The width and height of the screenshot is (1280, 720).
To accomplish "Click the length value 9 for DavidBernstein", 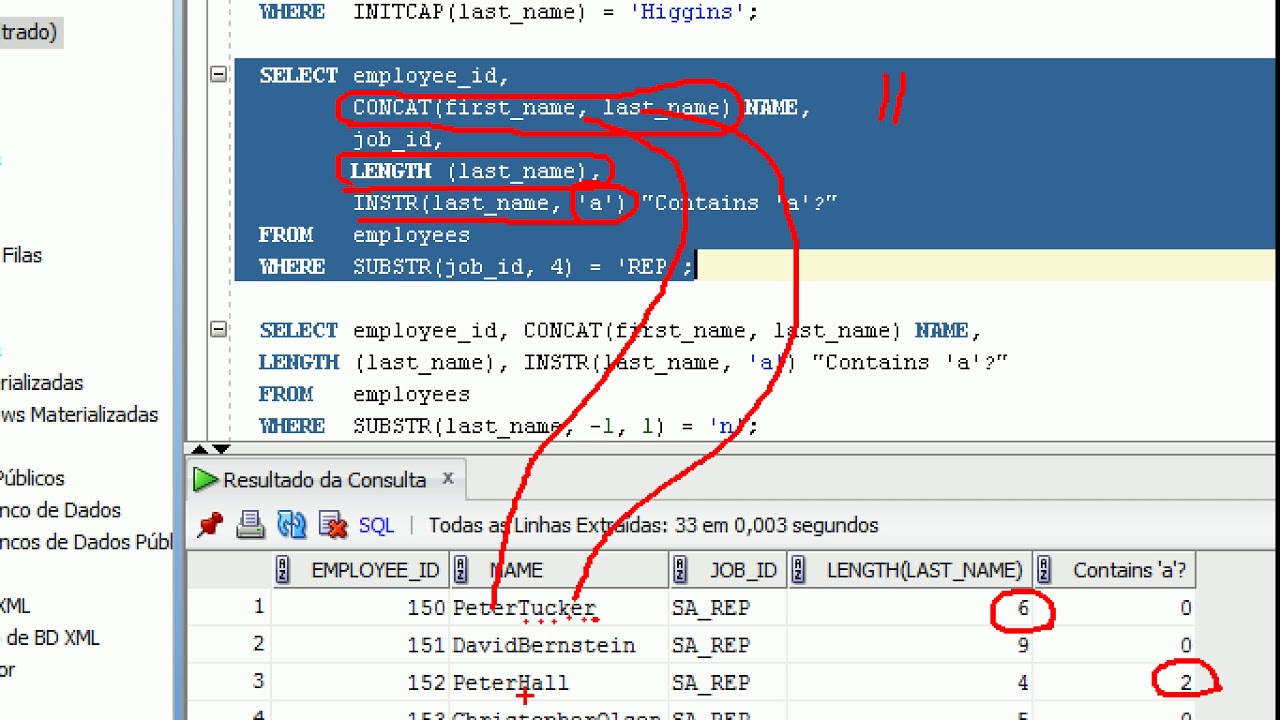I will 910,645.
